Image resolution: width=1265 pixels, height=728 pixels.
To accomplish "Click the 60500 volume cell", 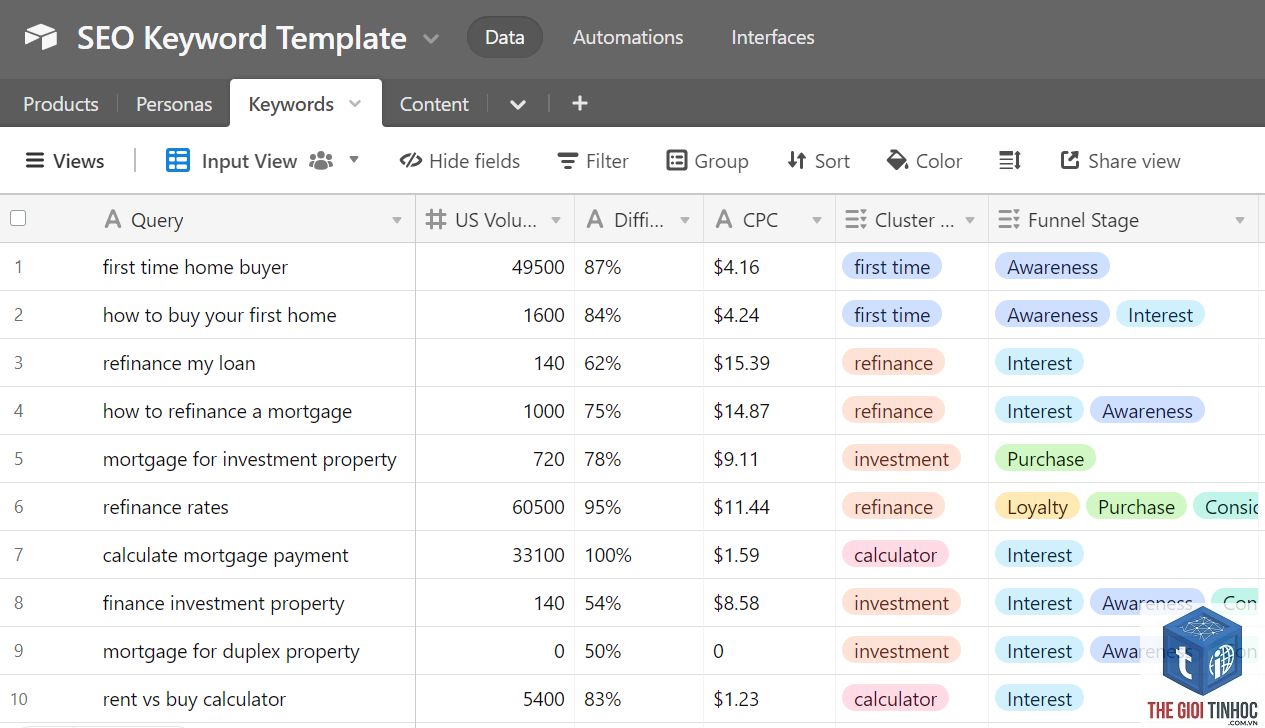I will [495, 507].
